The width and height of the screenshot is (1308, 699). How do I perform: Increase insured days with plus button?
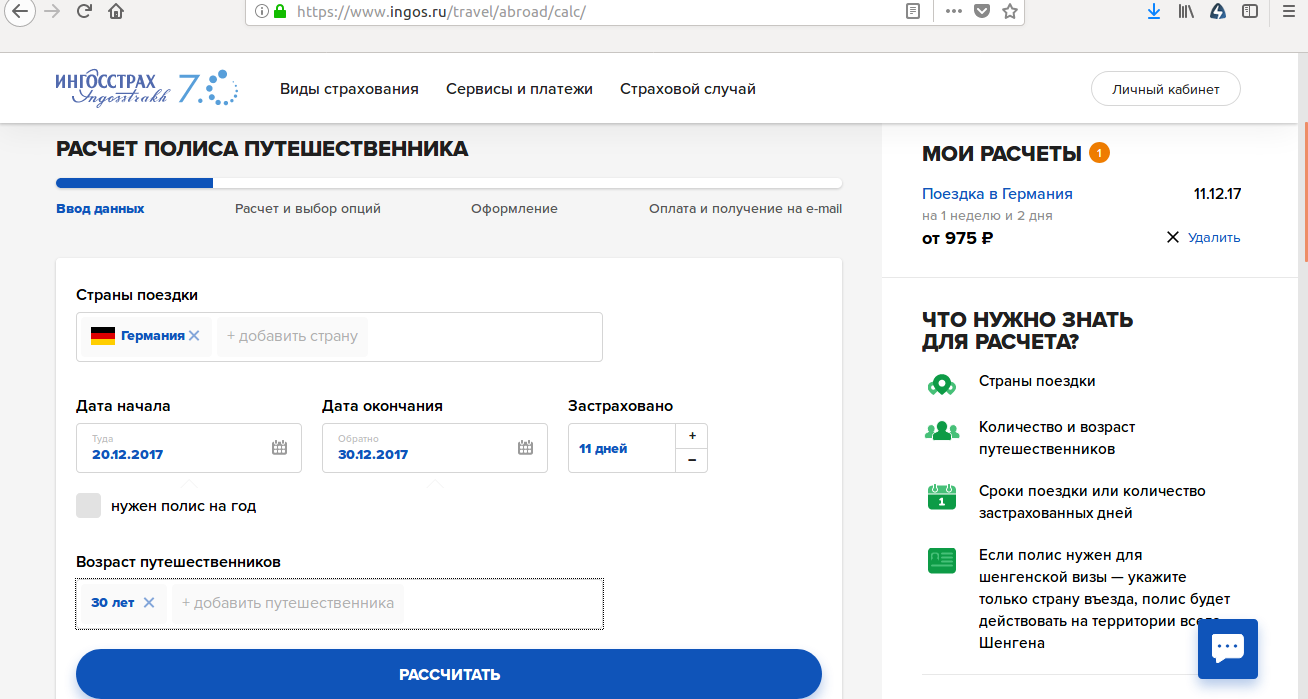(692, 436)
